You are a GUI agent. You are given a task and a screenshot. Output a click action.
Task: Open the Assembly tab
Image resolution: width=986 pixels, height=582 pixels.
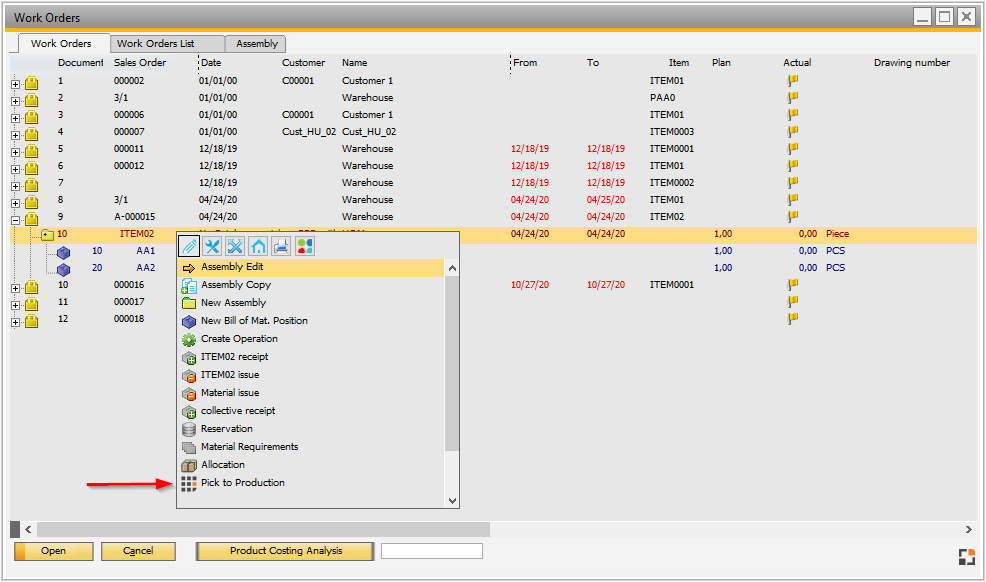257,44
